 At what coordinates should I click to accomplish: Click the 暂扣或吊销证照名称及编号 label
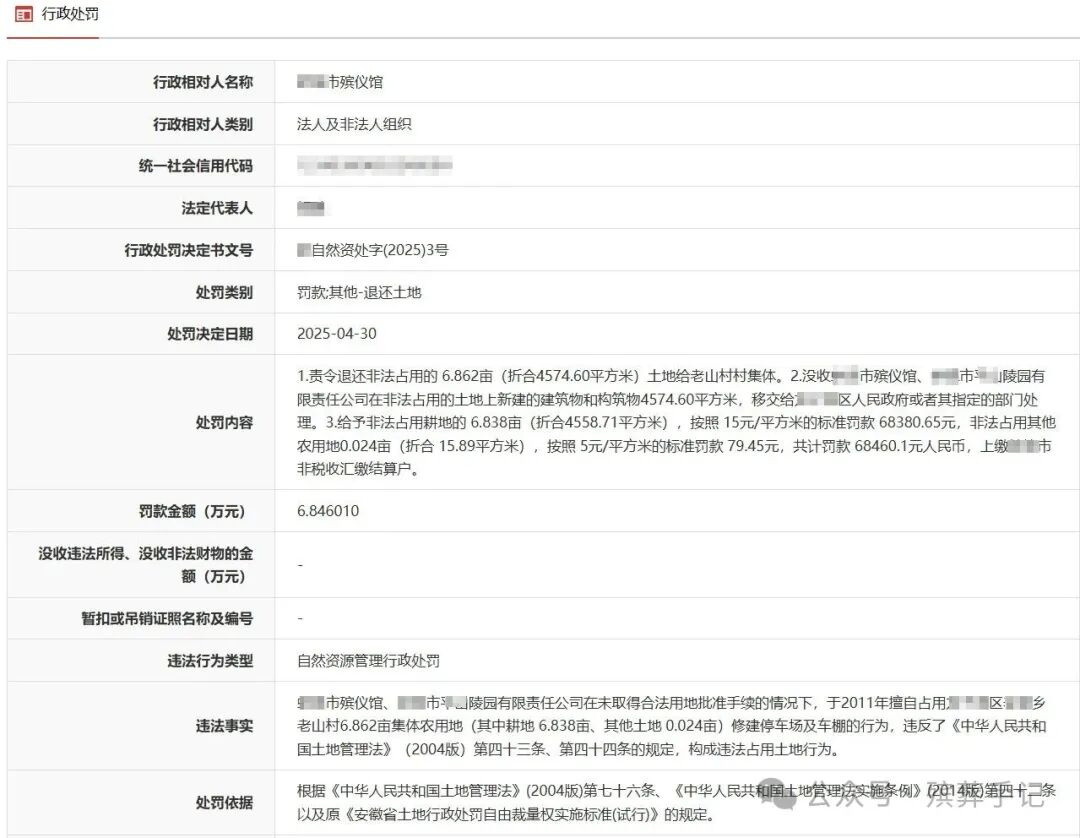tap(167, 618)
